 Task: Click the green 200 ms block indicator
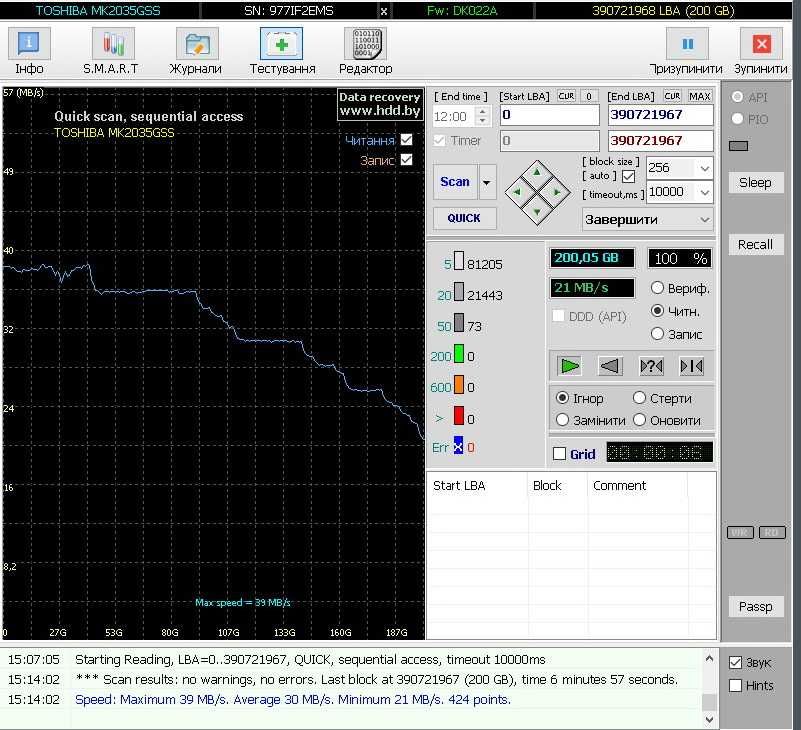tap(459, 354)
